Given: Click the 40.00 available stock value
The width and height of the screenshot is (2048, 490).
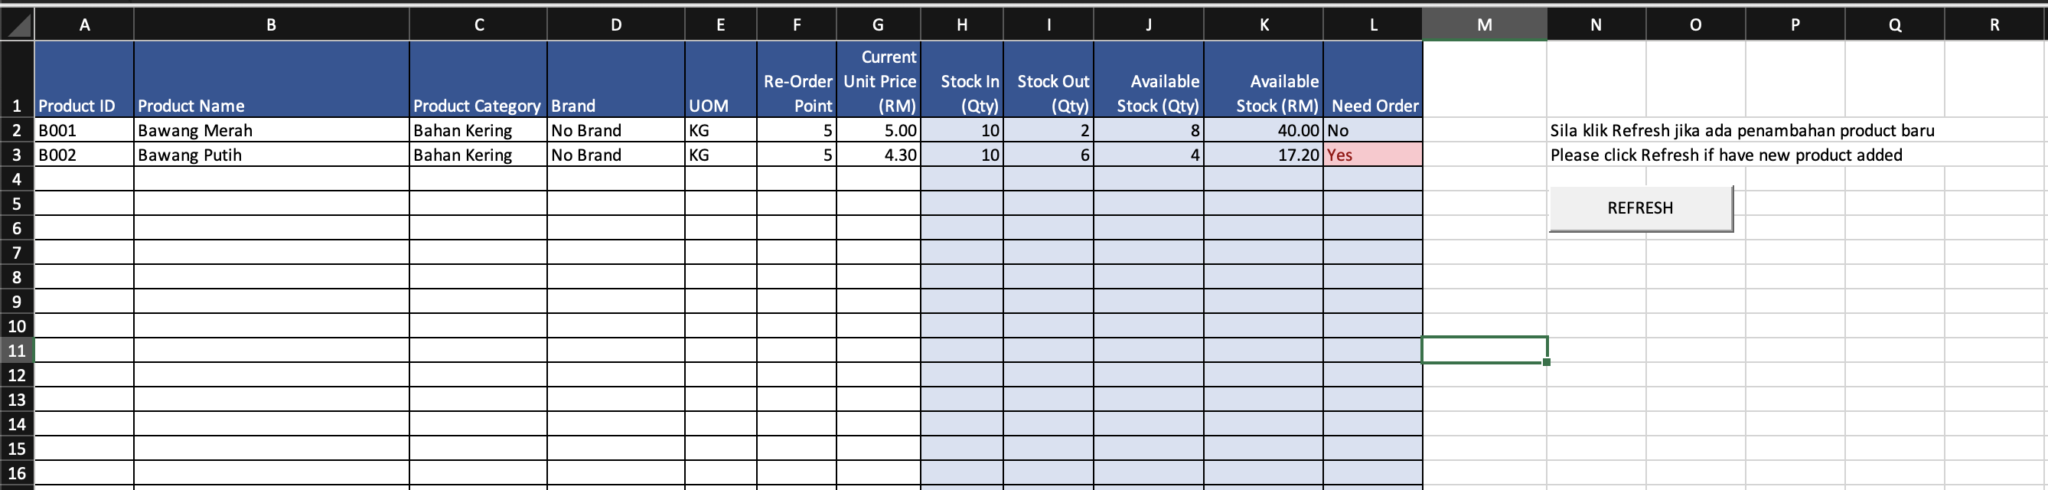Looking at the screenshot, I should (1264, 130).
